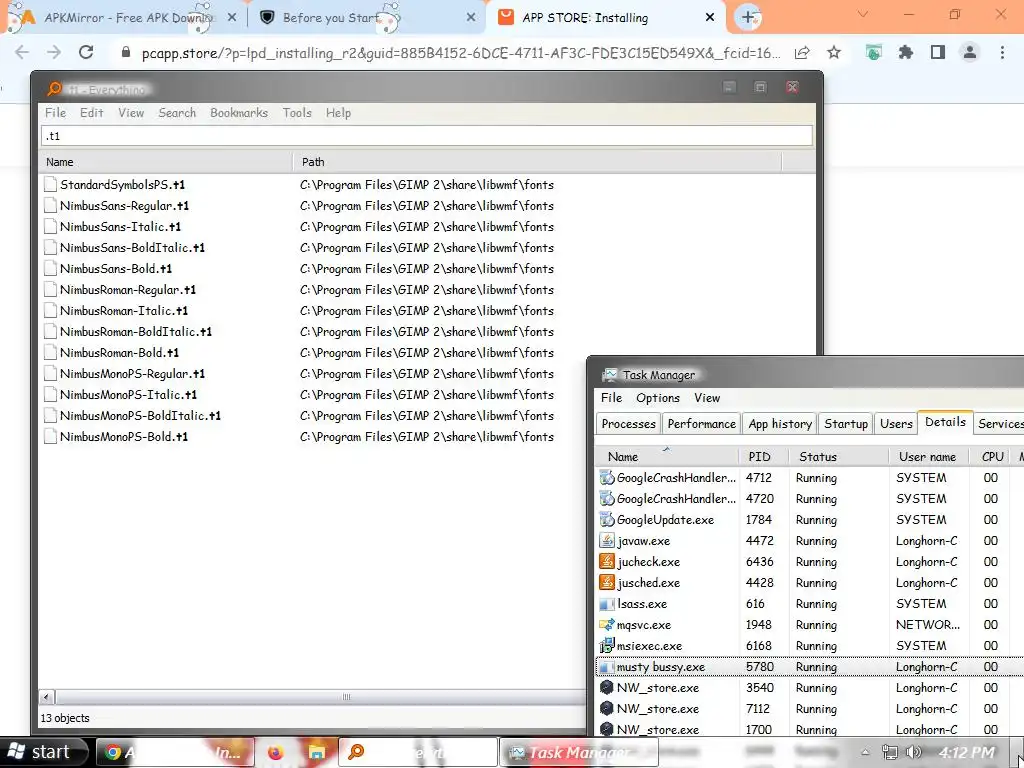Select msiexec.exe process icon
The image size is (1024, 768).
coord(607,646)
